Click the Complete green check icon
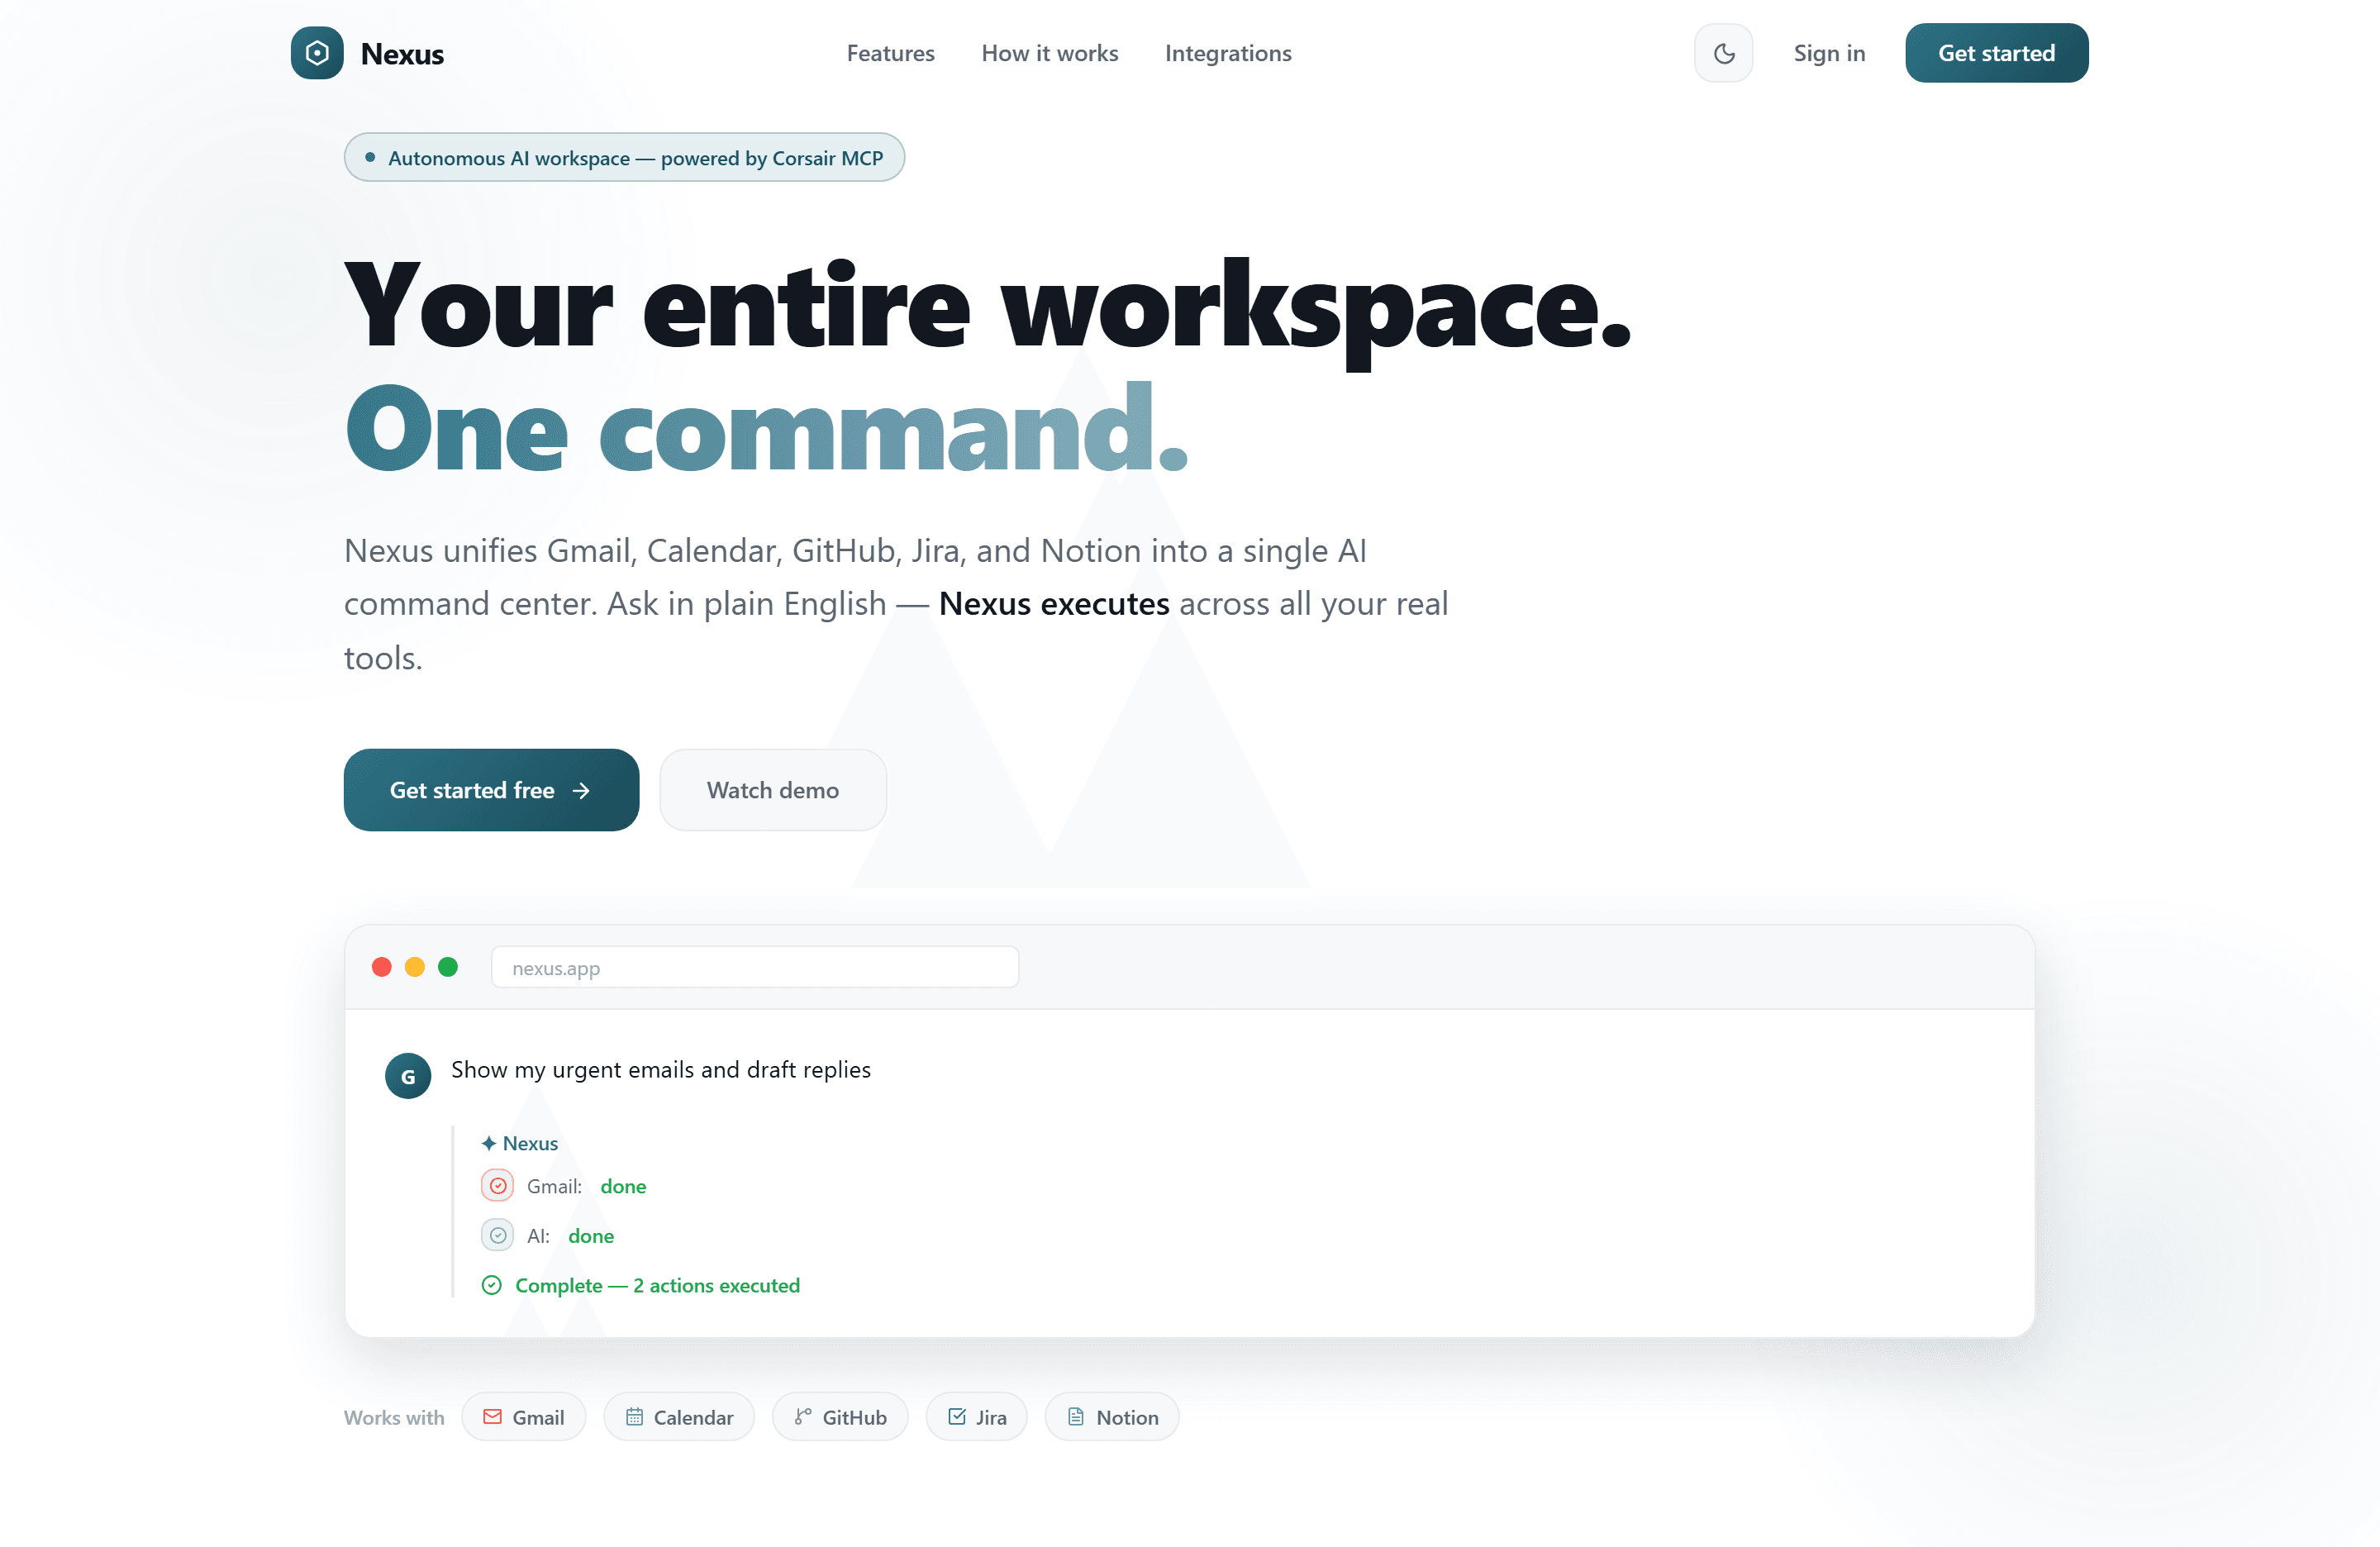Screen dimensions: 2380x1547 (491, 1285)
